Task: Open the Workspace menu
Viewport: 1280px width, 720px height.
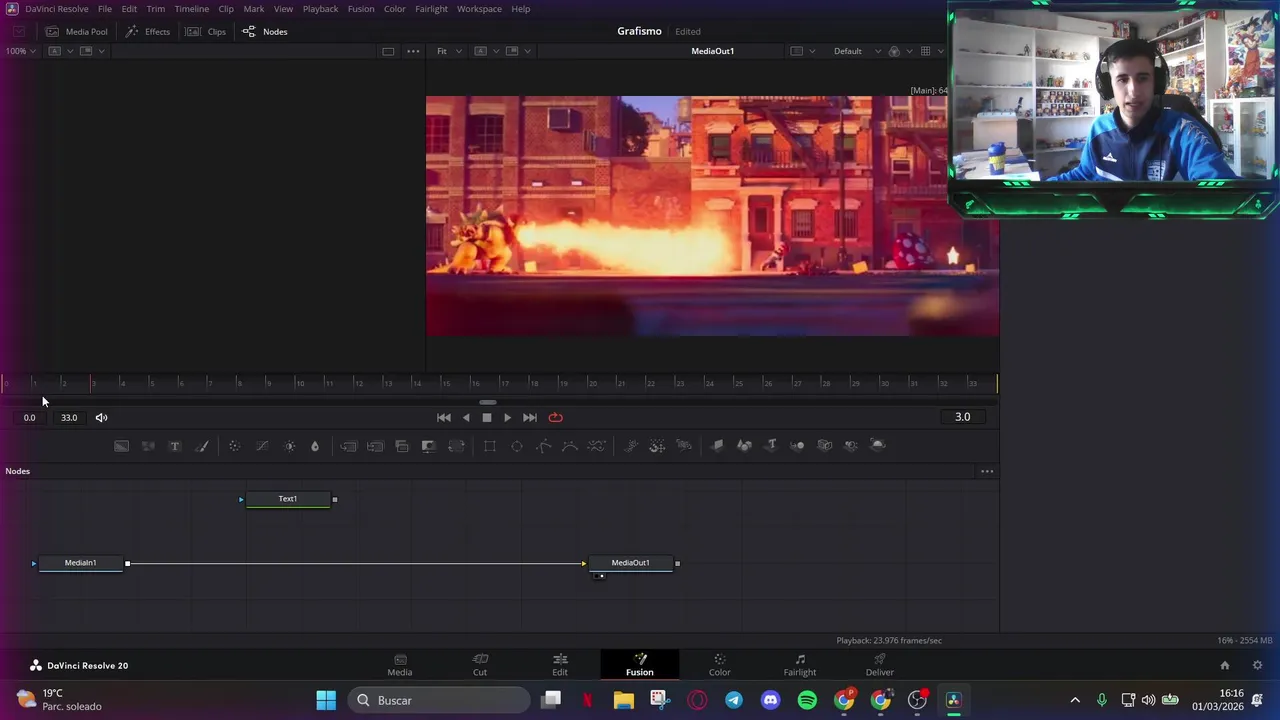Action: [x=480, y=9]
